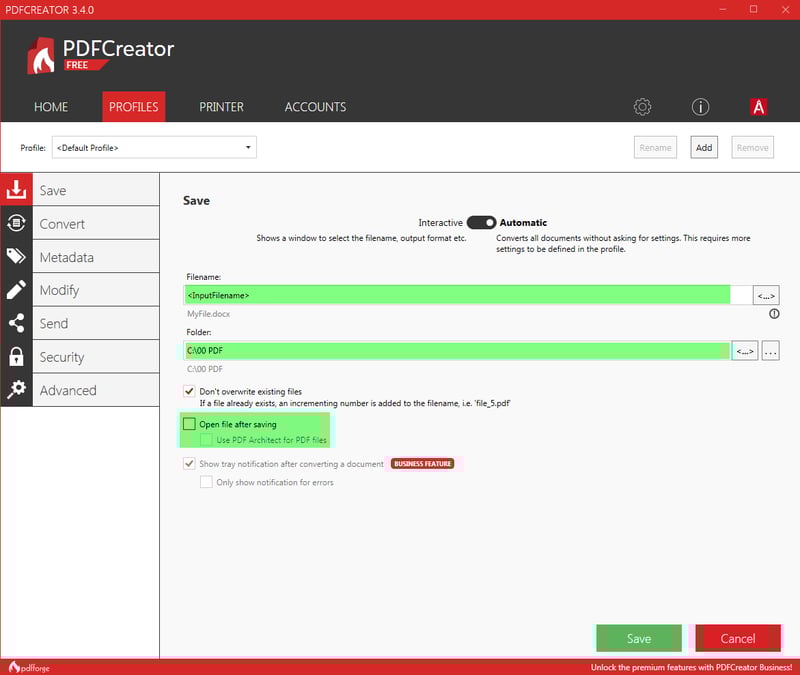Click the Send share icon
This screenshot has height=675, width=800.
tap(16, 323)
